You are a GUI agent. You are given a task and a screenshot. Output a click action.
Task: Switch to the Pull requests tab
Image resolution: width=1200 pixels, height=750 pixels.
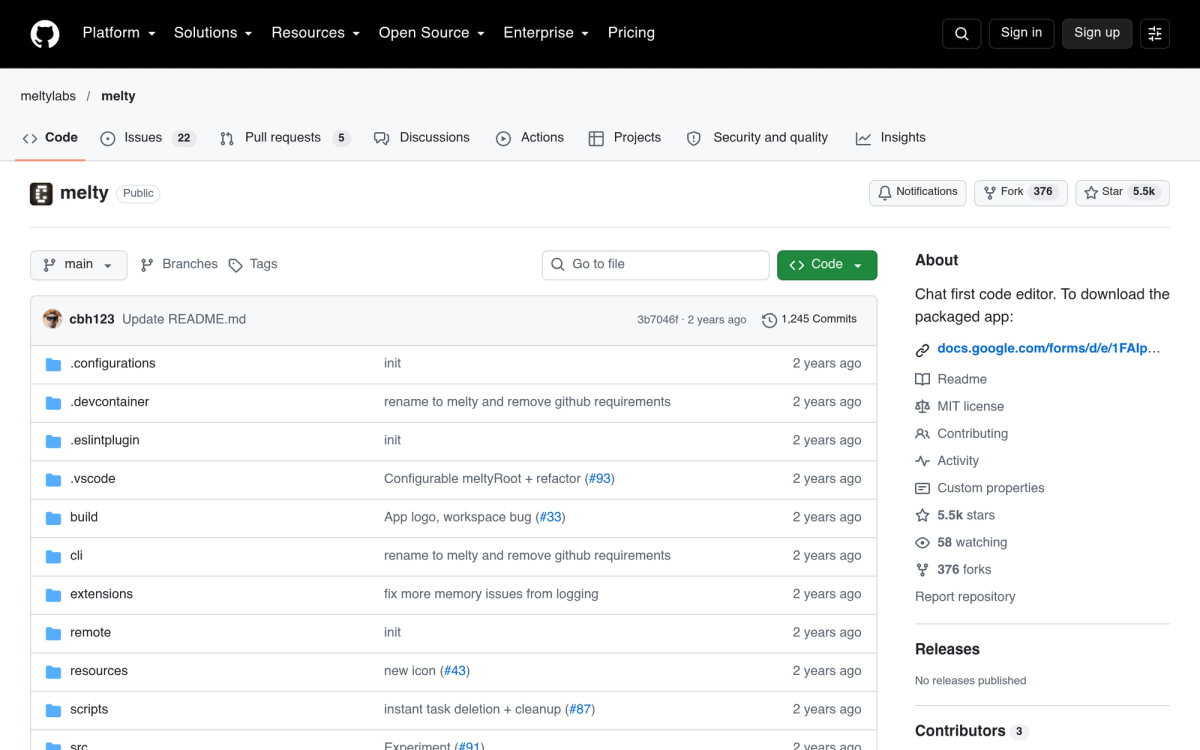tap(285, 138)
